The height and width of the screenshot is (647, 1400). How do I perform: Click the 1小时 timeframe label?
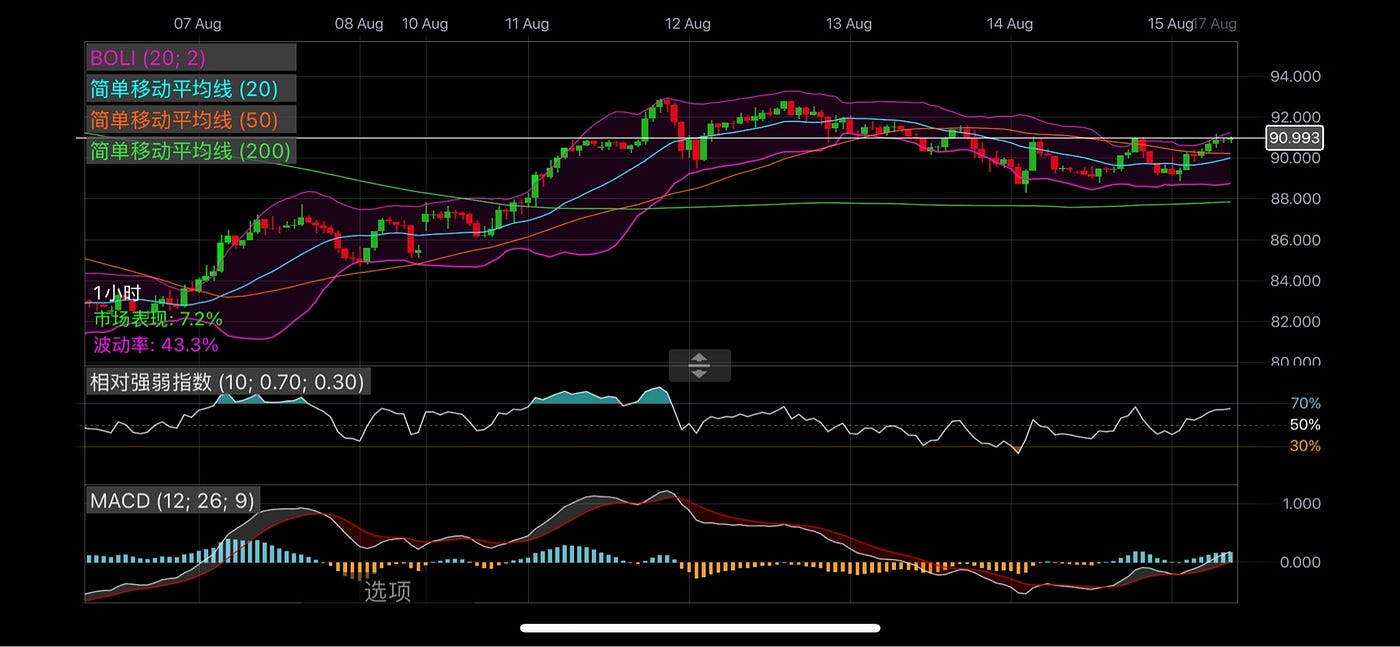[117, 293]
